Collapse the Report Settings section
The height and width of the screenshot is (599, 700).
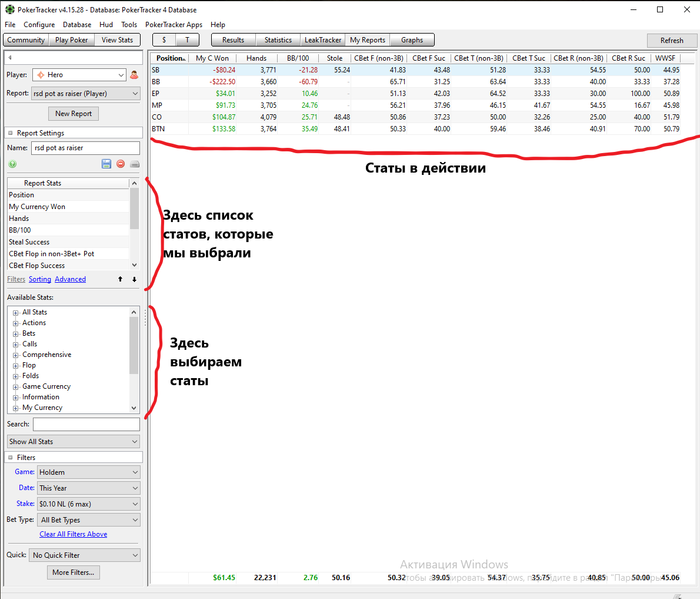click(11, 133)
